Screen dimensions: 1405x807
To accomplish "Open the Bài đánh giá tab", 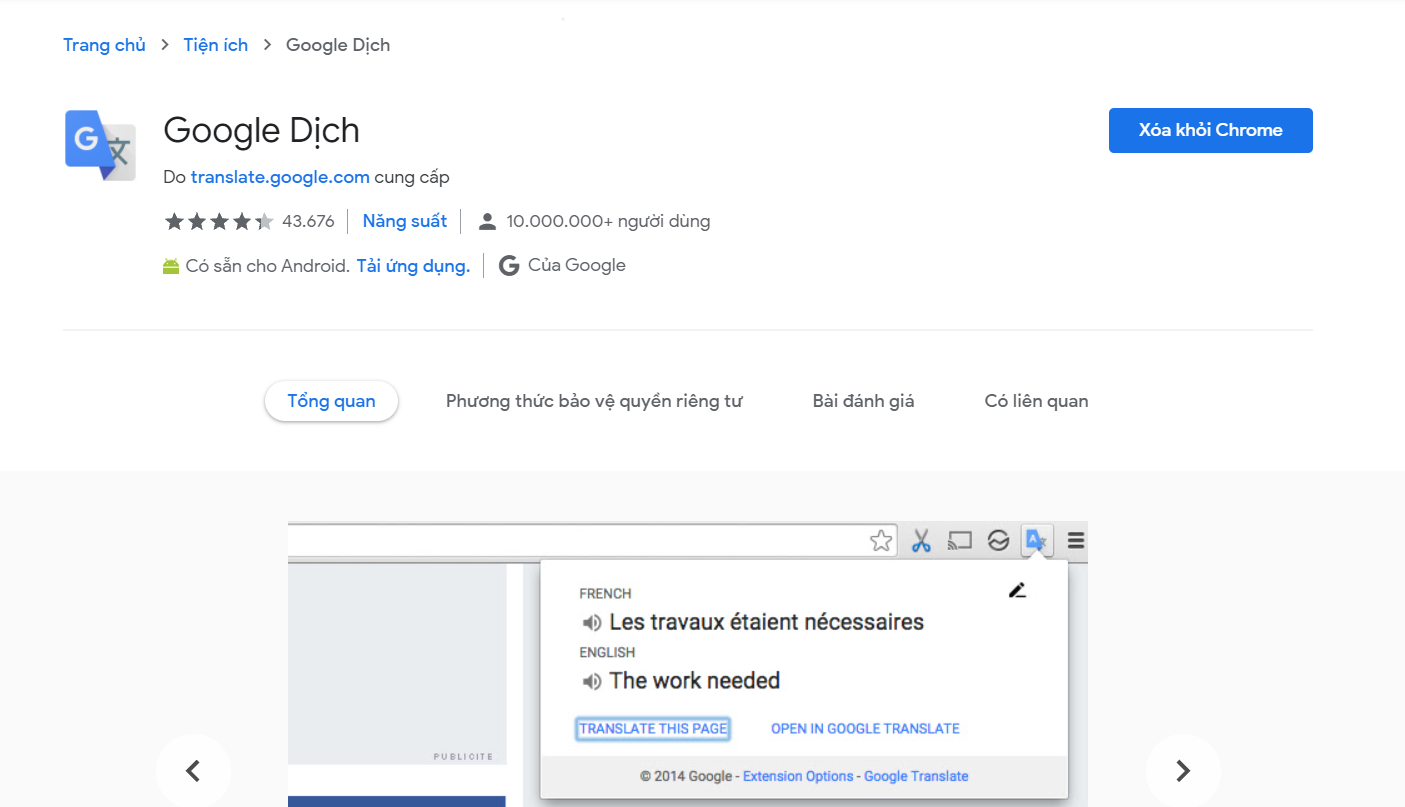I will click(863, 401).
